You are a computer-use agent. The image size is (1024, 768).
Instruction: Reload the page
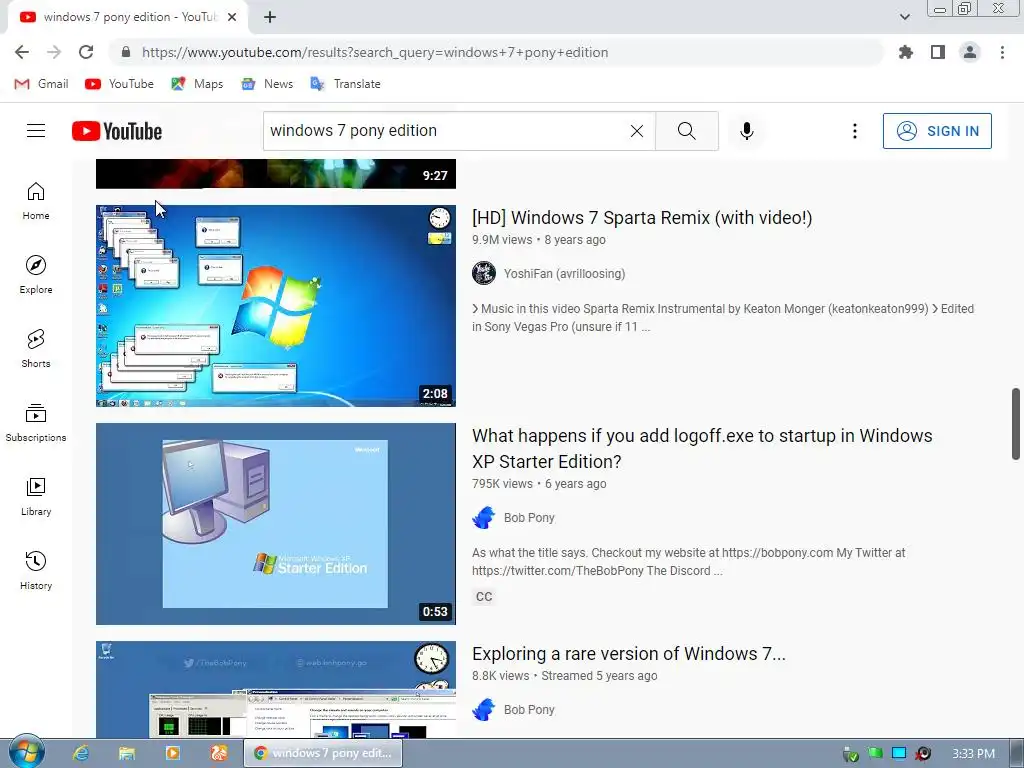click(86, 52)
